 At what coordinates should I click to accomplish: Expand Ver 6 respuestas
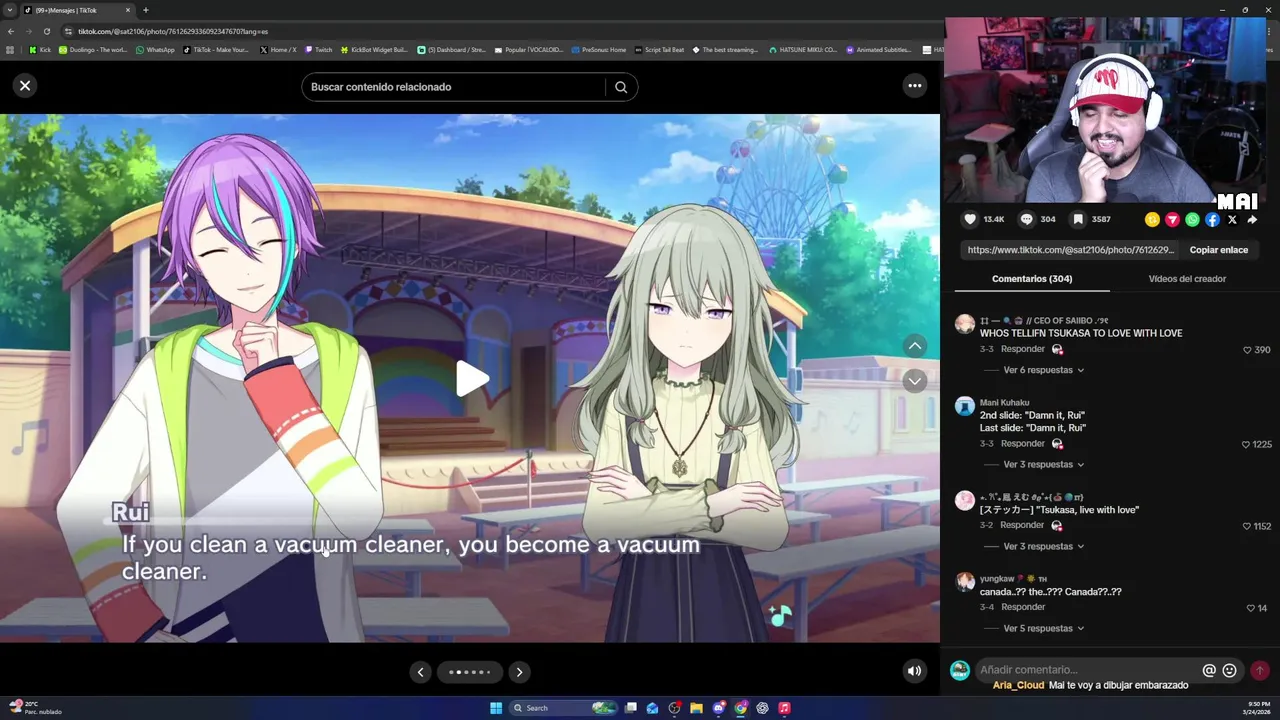[1044, 370]
